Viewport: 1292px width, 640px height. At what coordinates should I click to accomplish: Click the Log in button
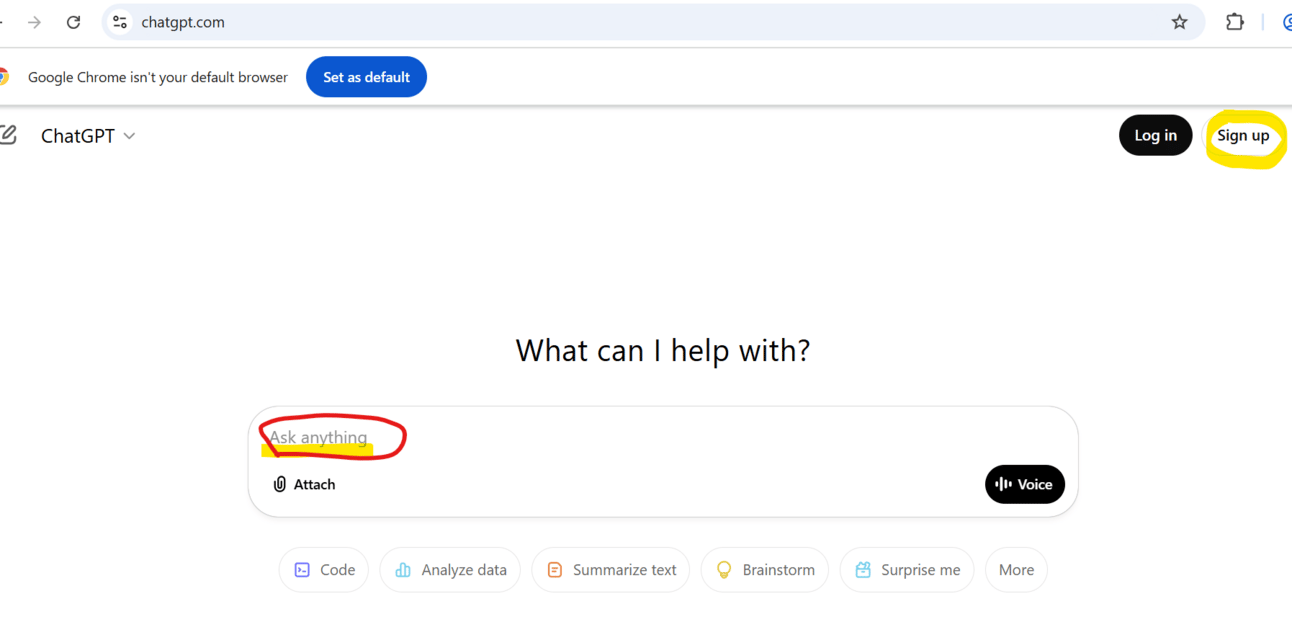(x=1155, y=136)
